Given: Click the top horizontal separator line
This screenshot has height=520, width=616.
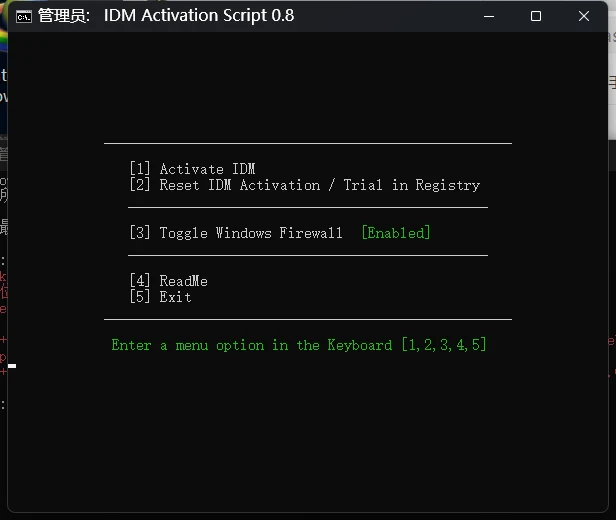Looking at the screenshot, I should 308,144.
